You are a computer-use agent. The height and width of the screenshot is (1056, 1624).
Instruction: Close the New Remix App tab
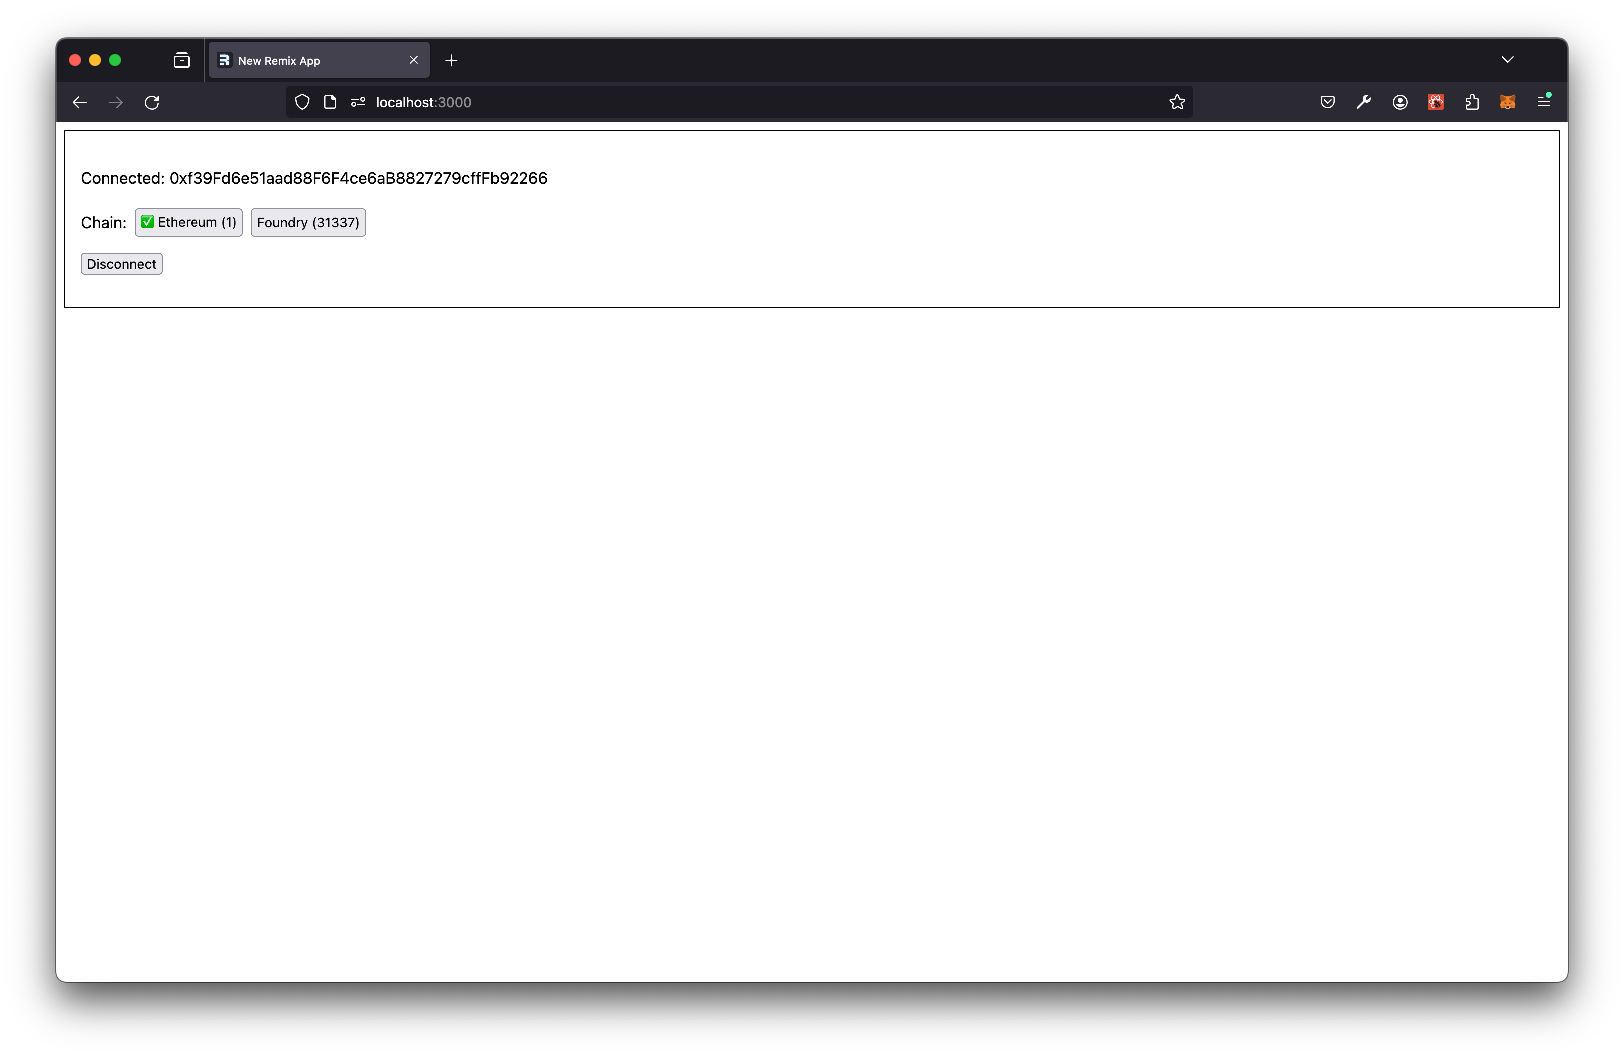[414, 60]
